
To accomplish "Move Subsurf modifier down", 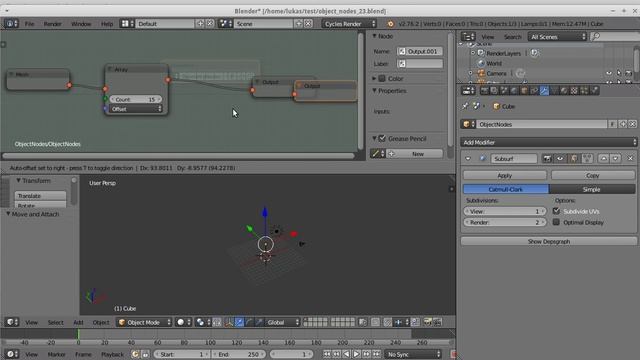I will click(x=616, y=158).
